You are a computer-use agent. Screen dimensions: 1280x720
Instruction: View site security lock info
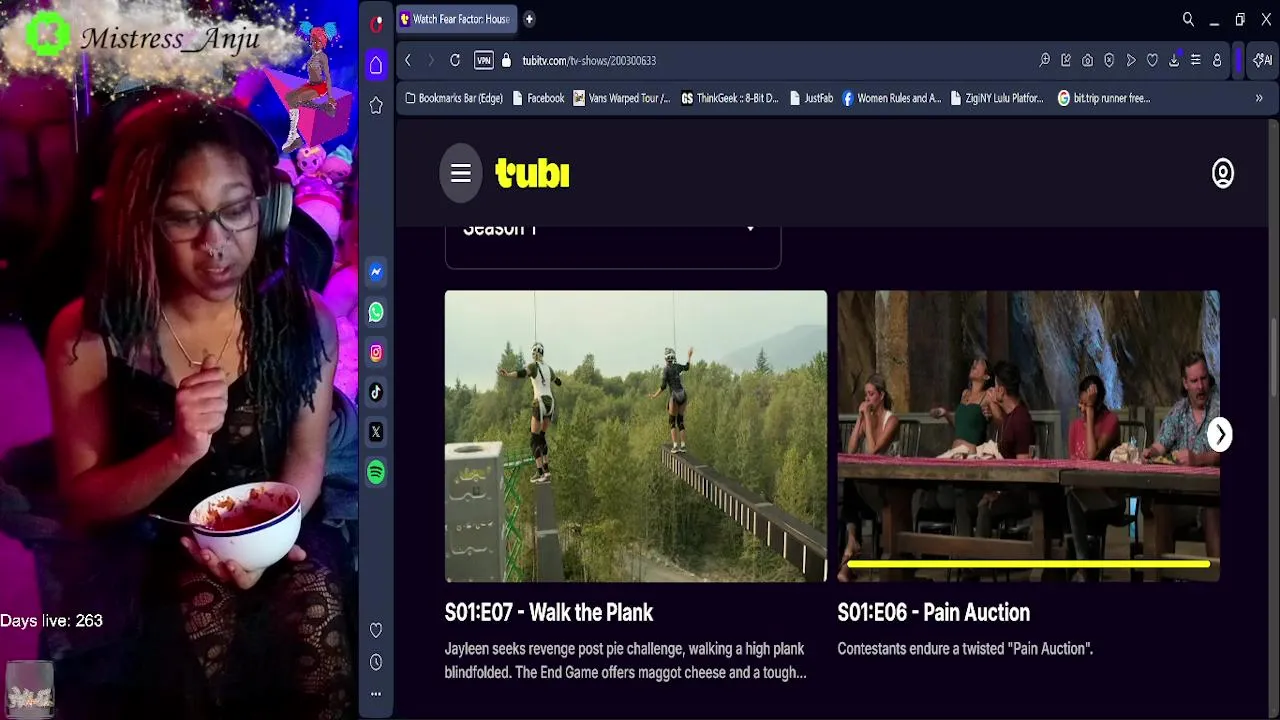click(506, 60)
